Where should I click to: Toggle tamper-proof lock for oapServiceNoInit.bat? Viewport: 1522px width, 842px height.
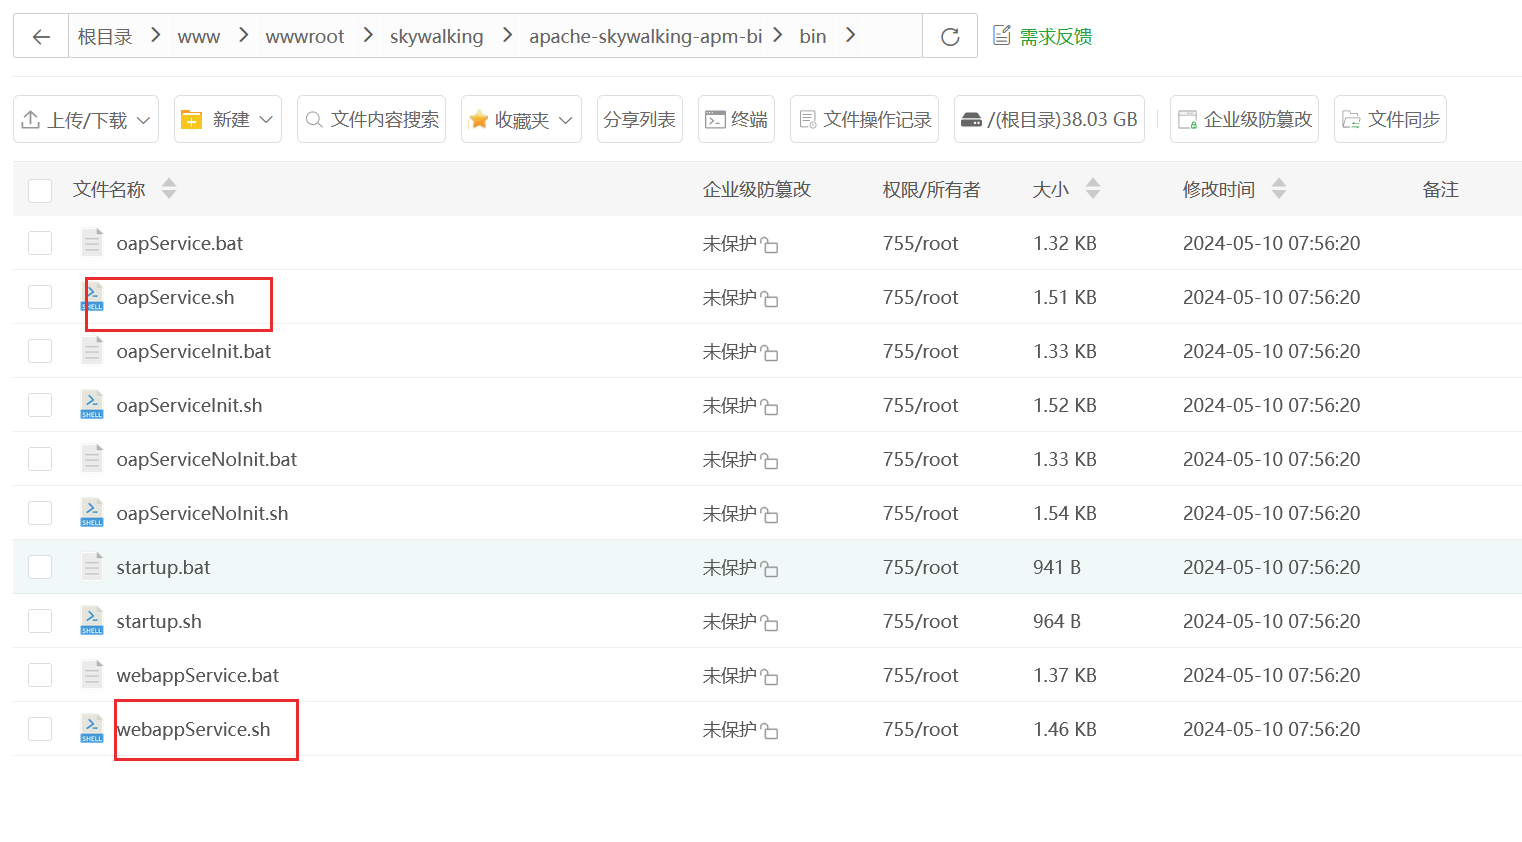[x=769, y=461]
